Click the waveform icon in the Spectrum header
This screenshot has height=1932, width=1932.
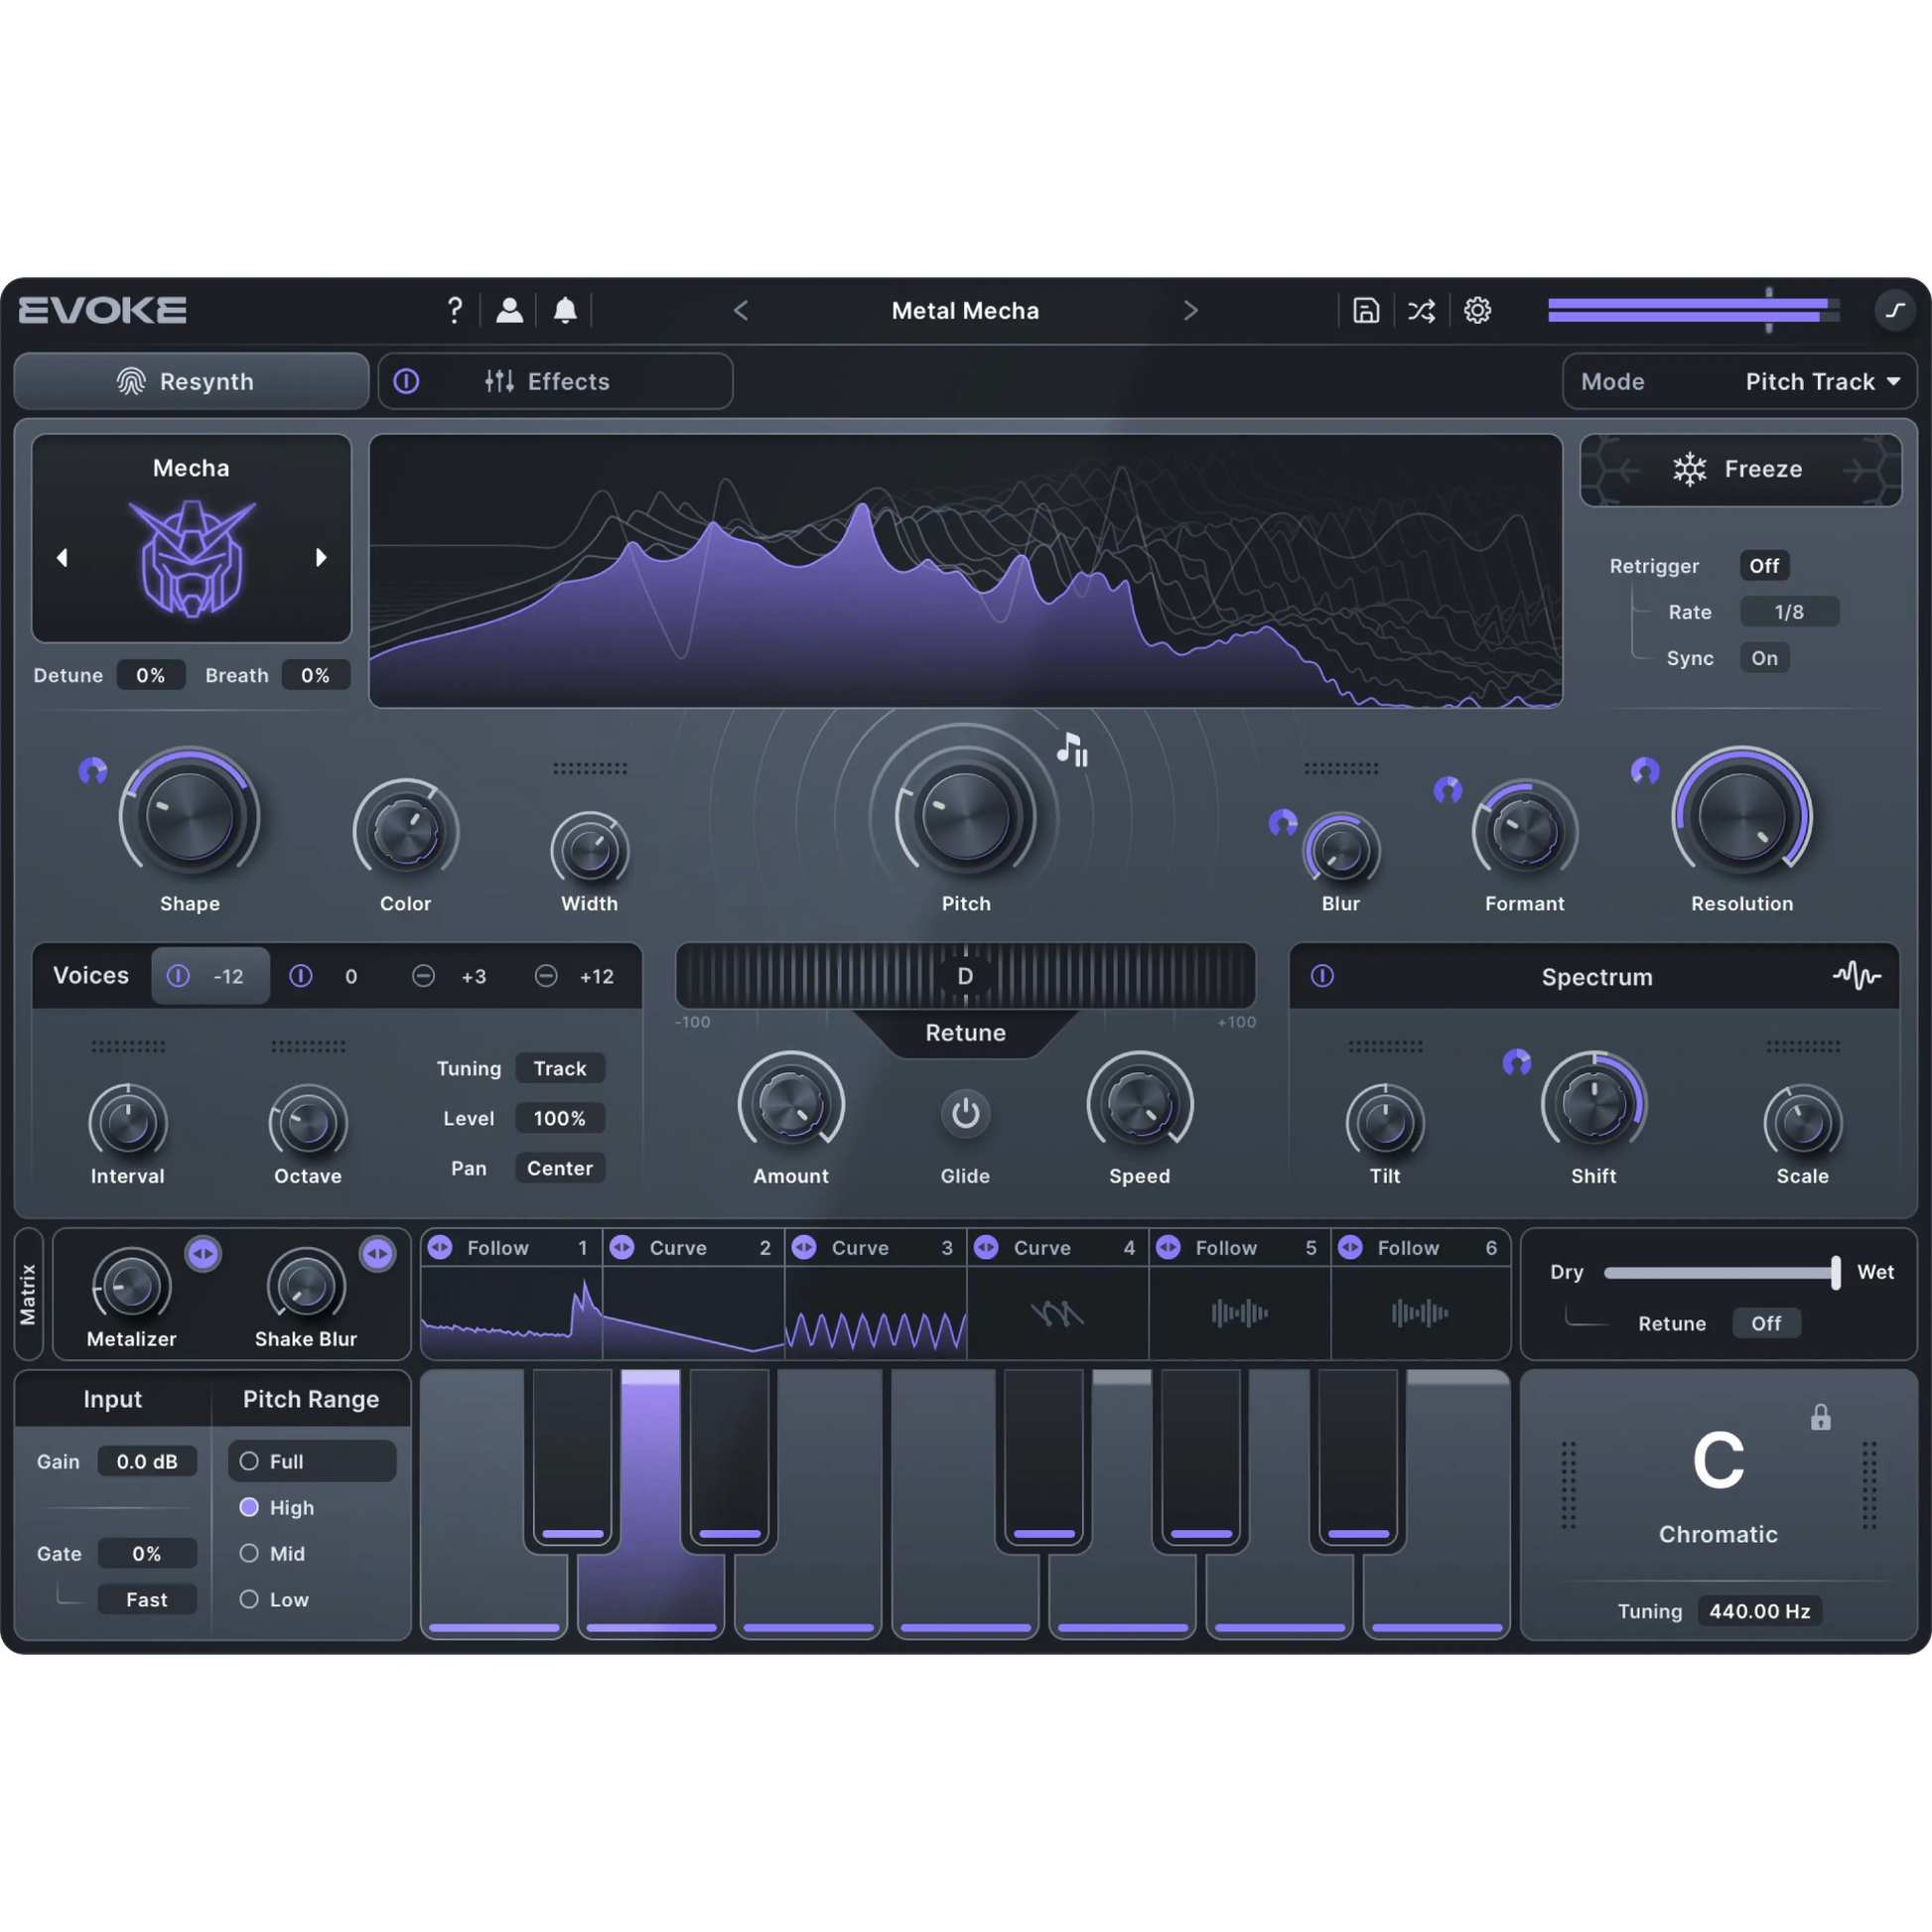pos(1857,977)
